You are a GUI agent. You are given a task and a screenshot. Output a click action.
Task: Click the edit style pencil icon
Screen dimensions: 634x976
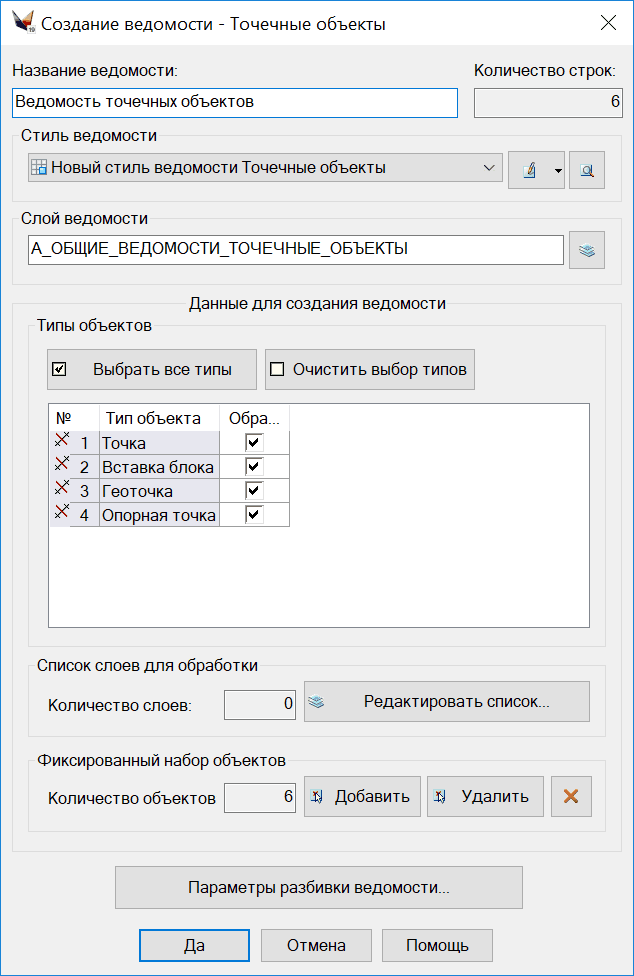coord(529,171)
